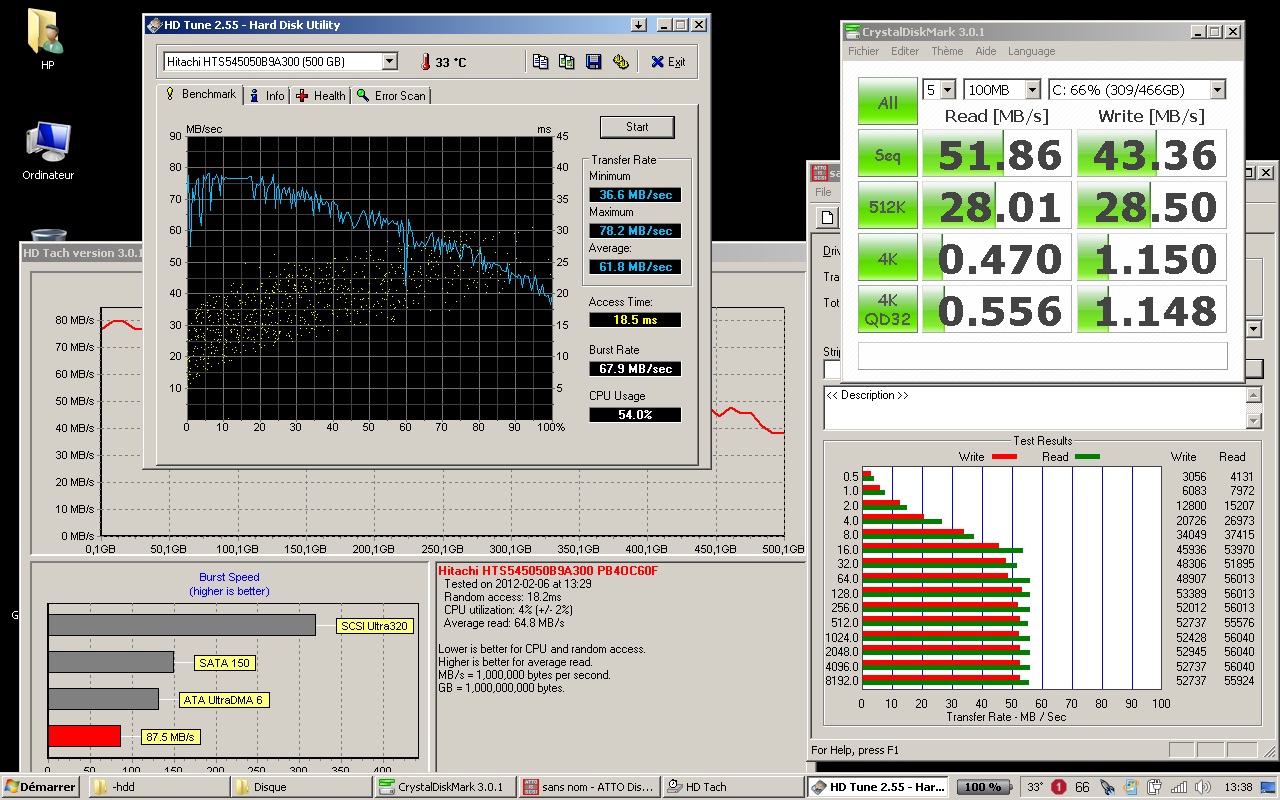1280x800 pixels.
Task: Click the CrystalDiskMark title bar icon
Action: point(852,32)
